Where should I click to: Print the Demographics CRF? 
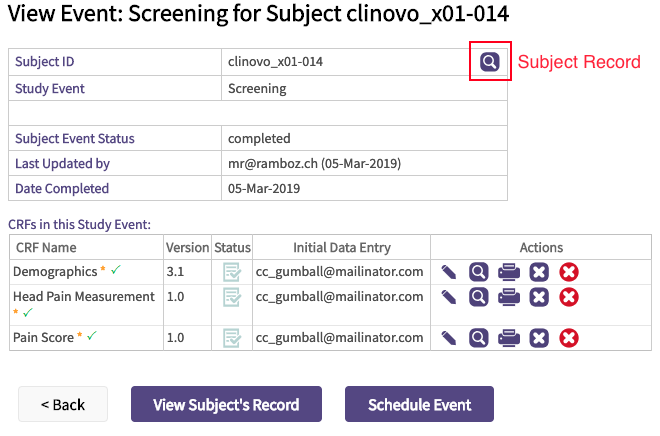click(x=509, y=271)
